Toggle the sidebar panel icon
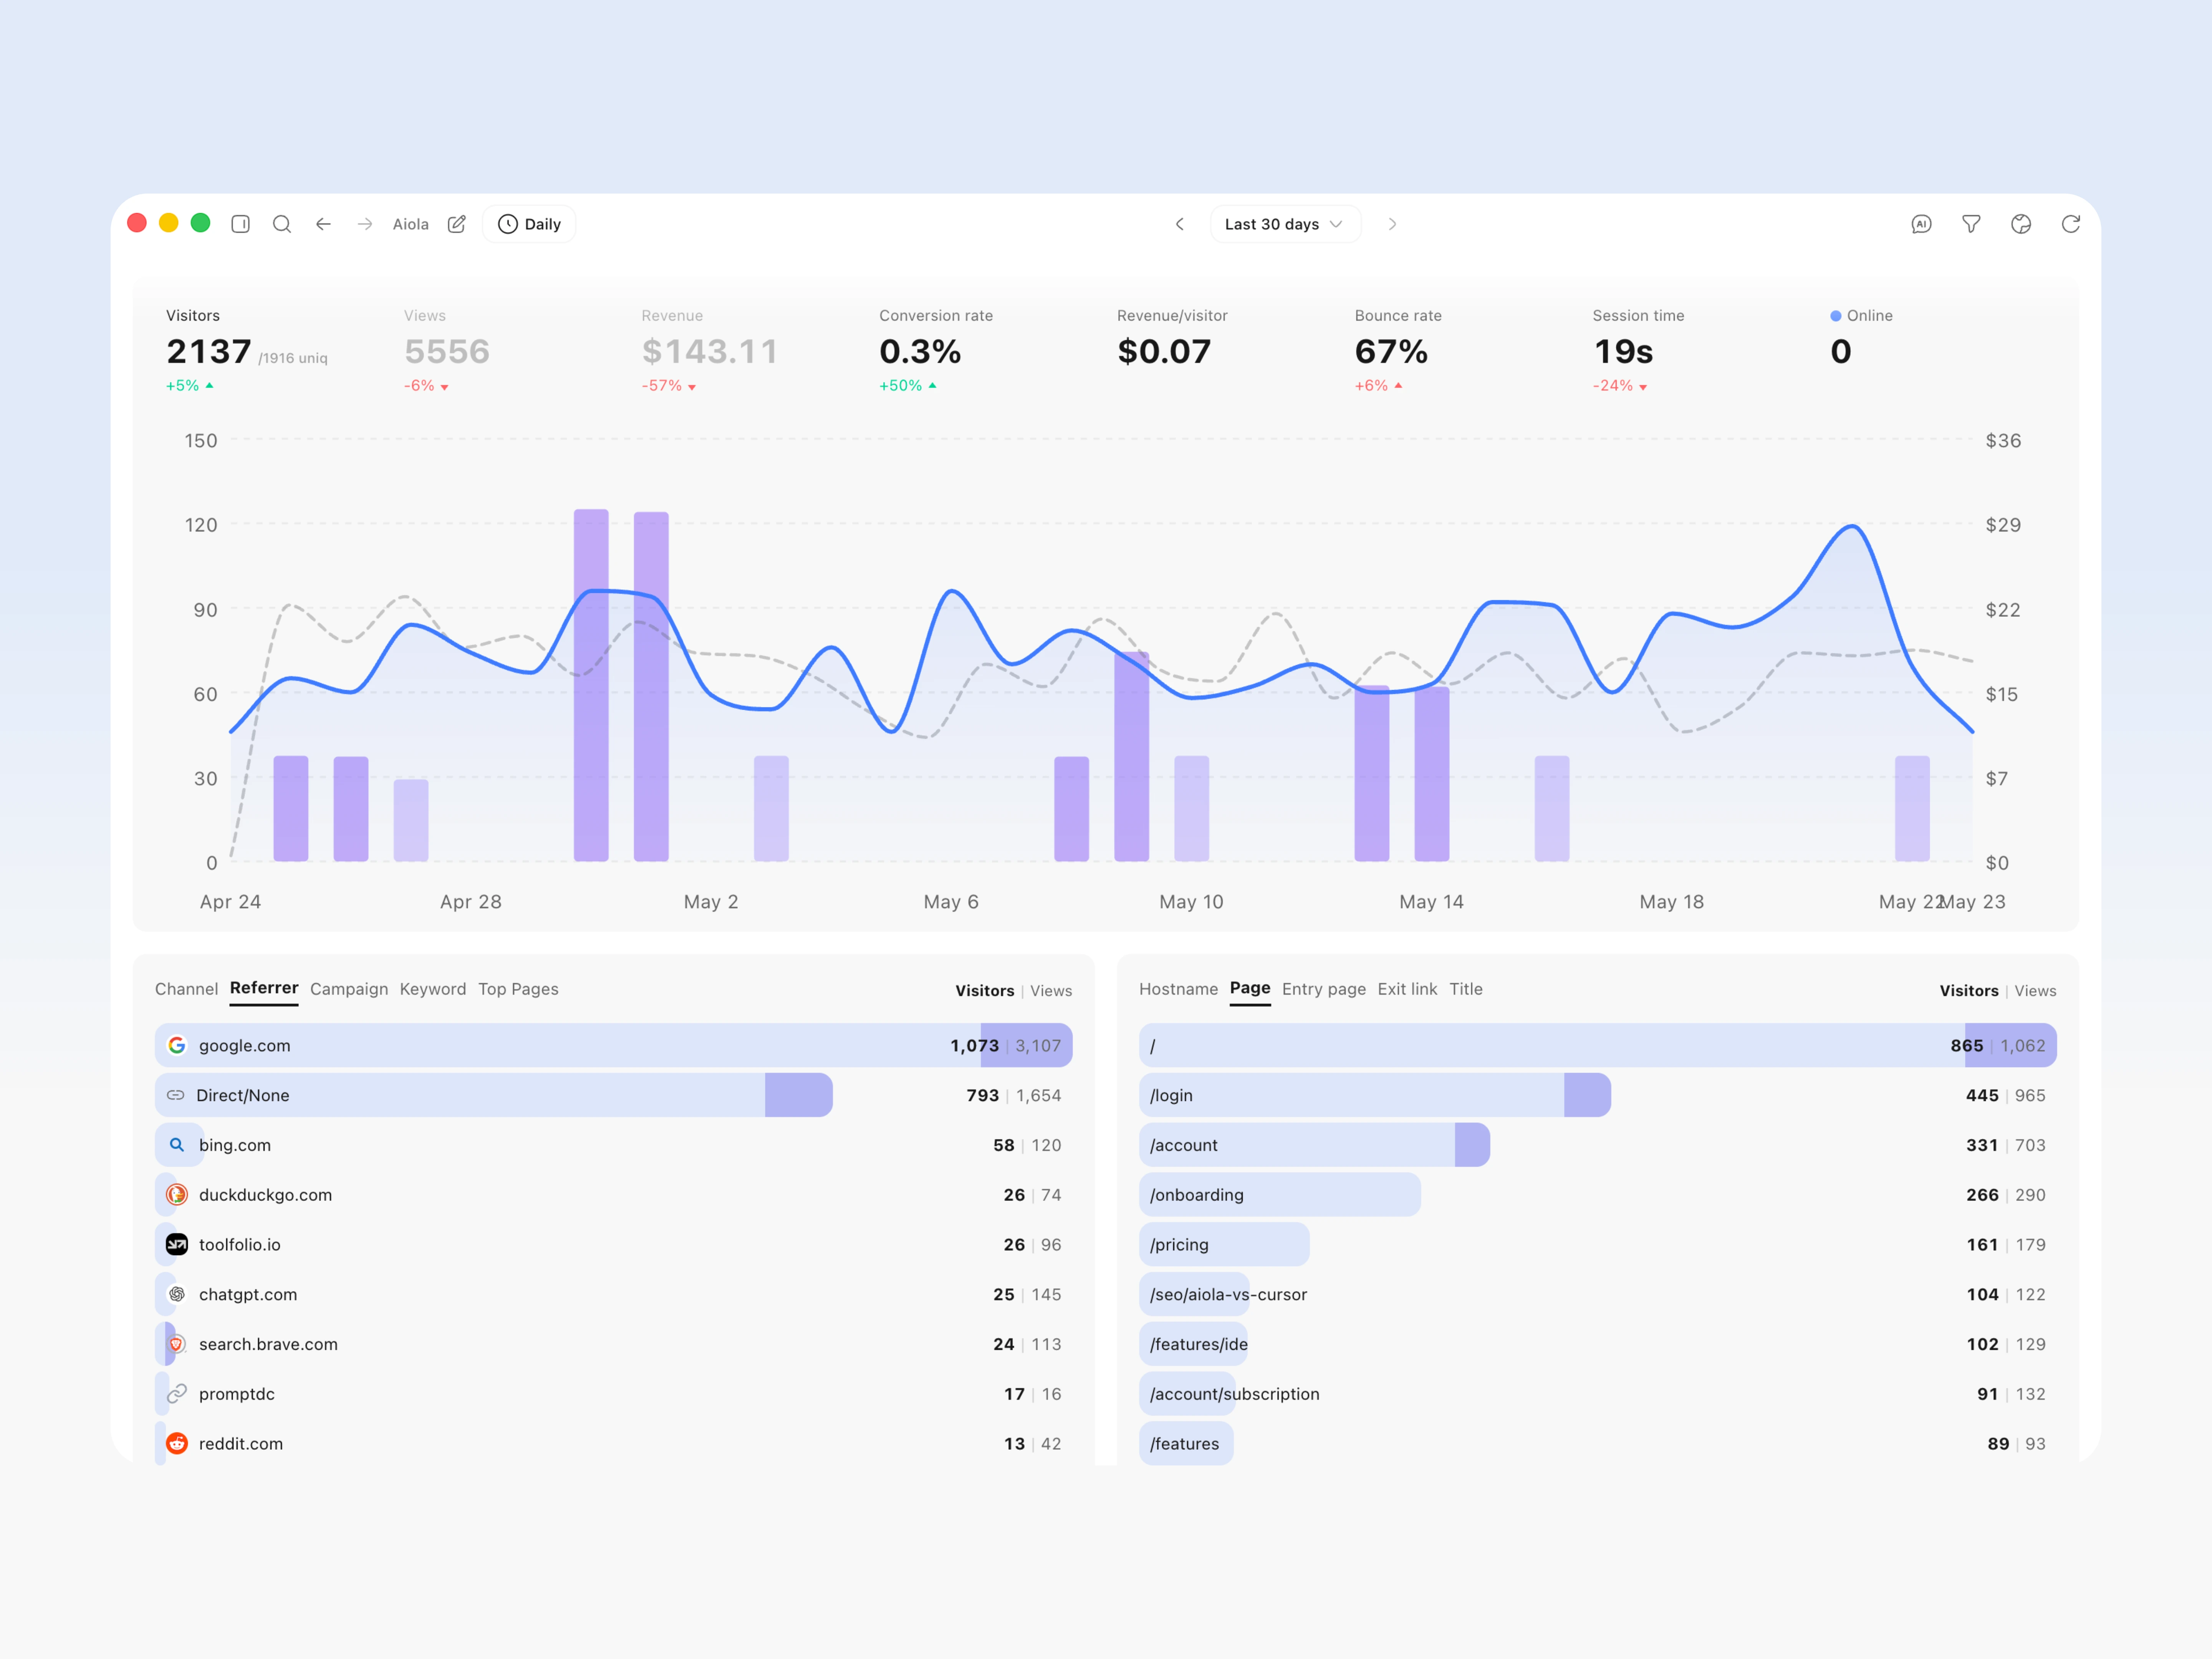This screenshot has height=1659, width=2212. tap(240, 224)
